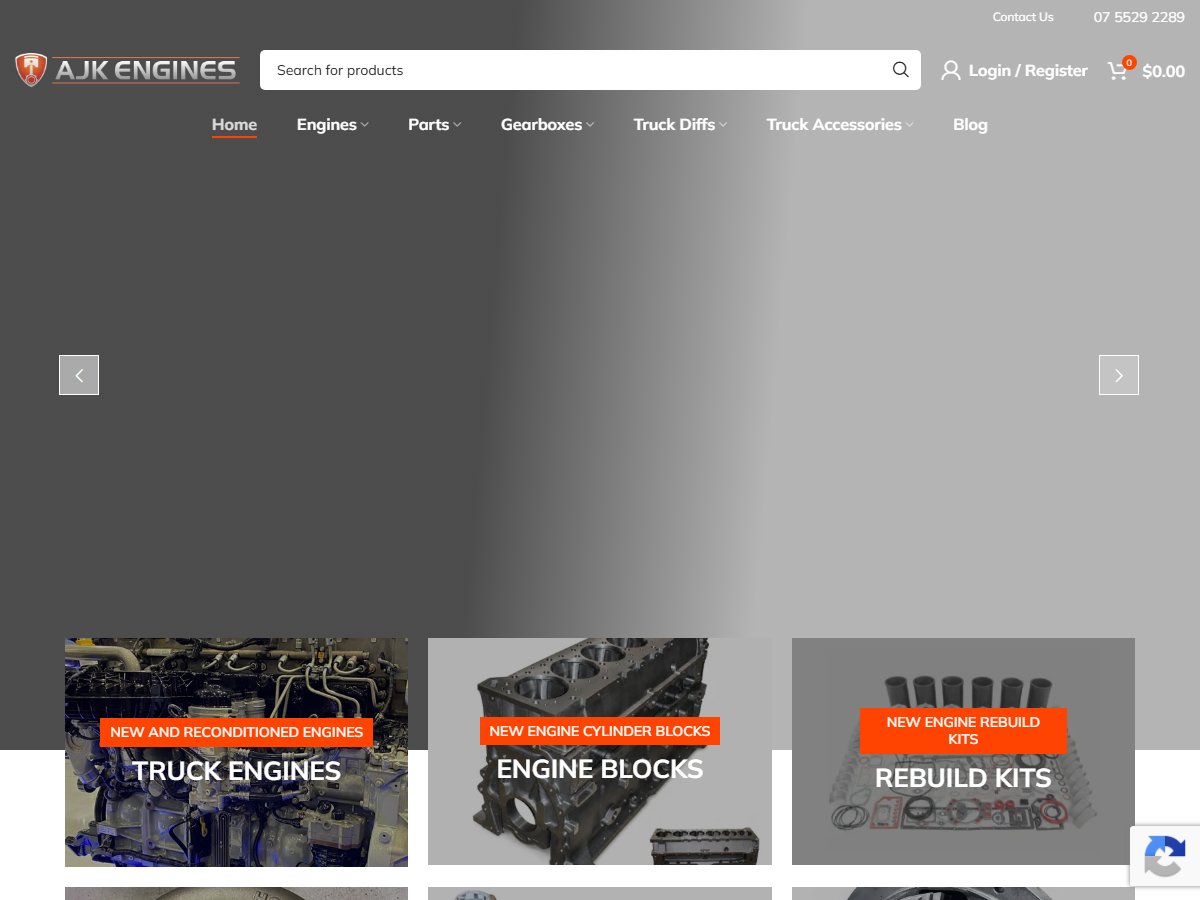Open the shopping cart icon
This screenshot has height=900, width=1200.
tap(1119, 70)
